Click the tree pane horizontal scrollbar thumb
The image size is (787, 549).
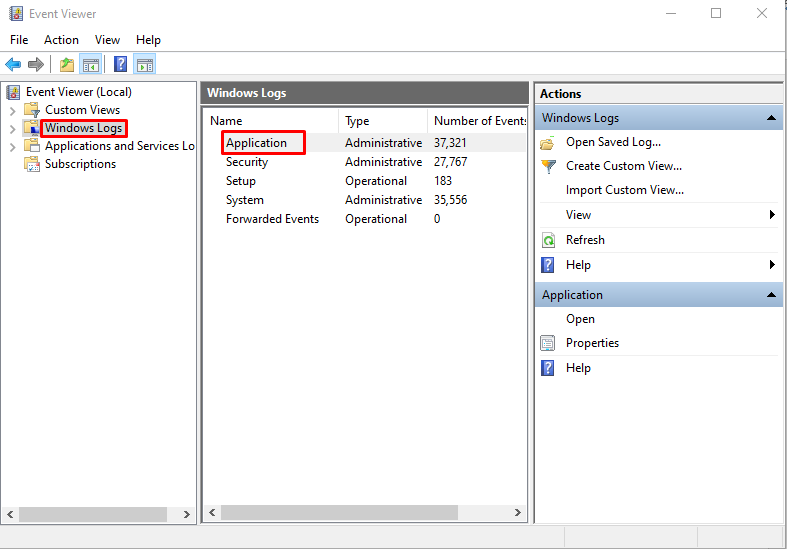[93, 514]
